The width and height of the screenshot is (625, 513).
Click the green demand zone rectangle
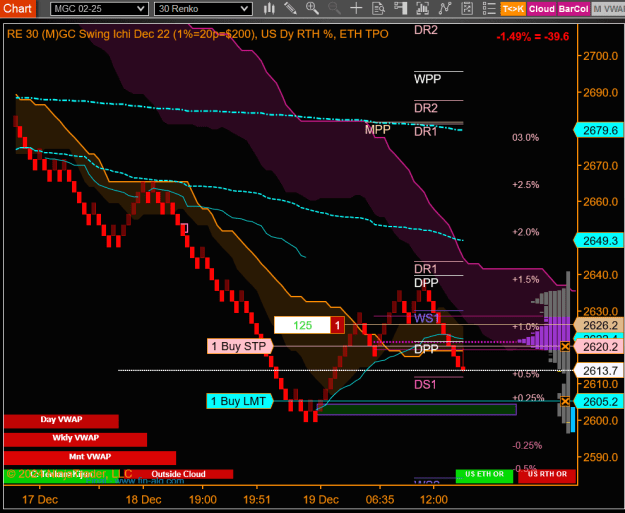(x=417, y=409)
